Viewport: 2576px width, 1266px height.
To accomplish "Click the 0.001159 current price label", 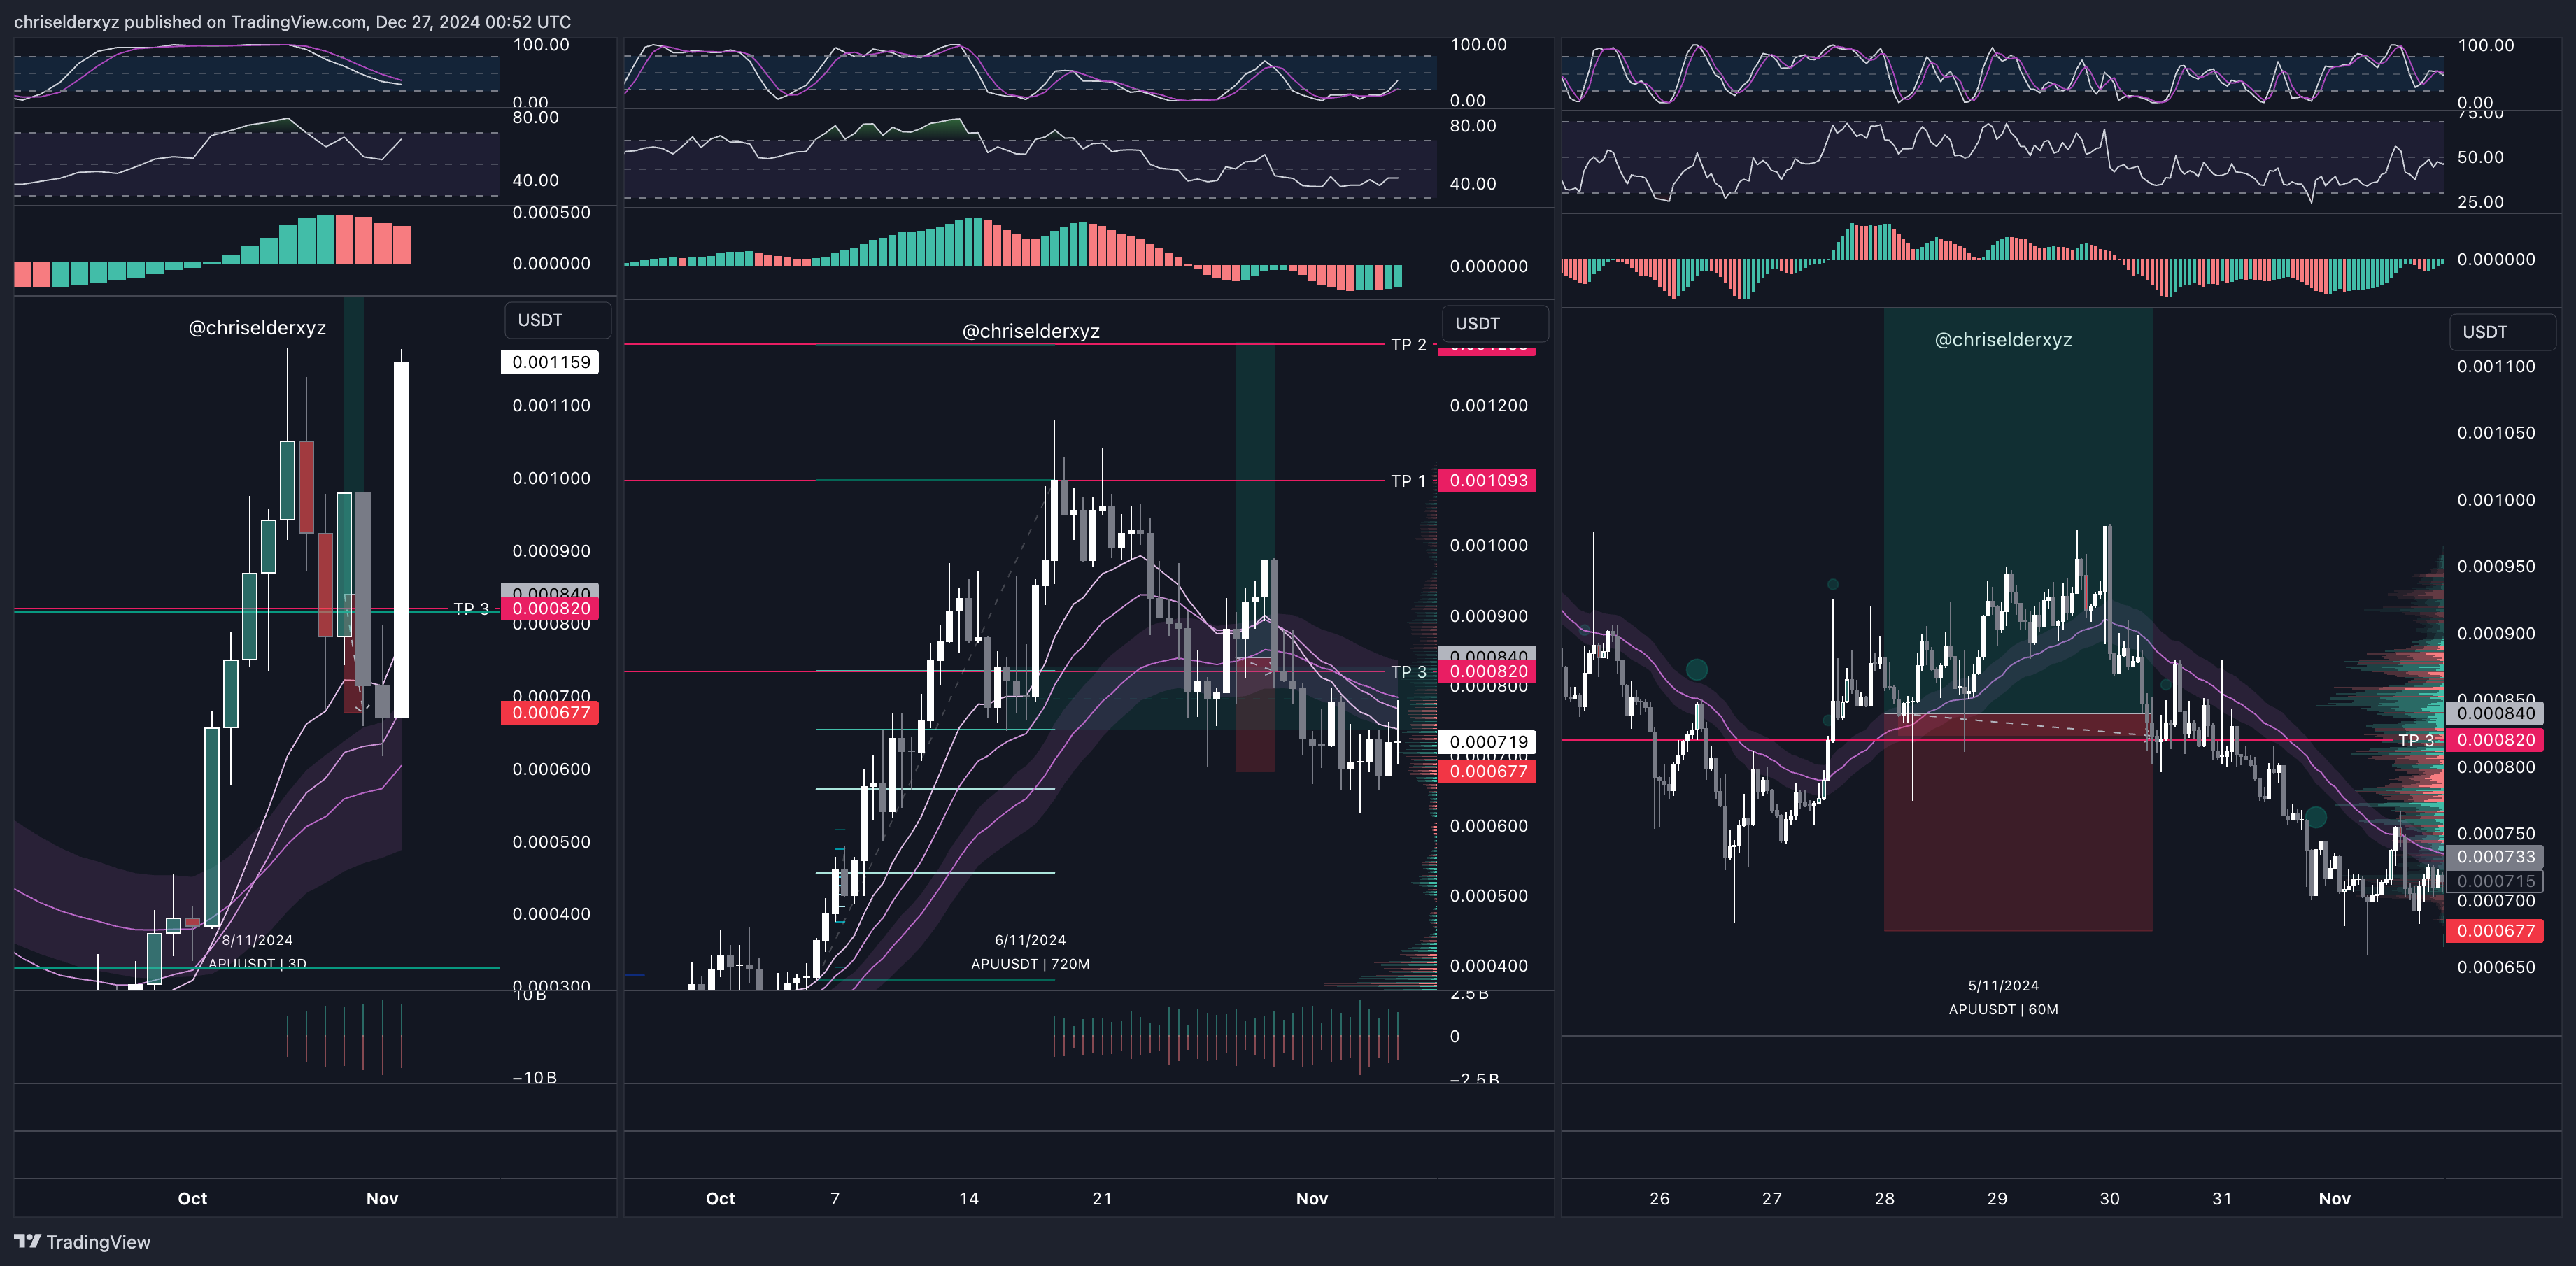I will tap(550, 362).
